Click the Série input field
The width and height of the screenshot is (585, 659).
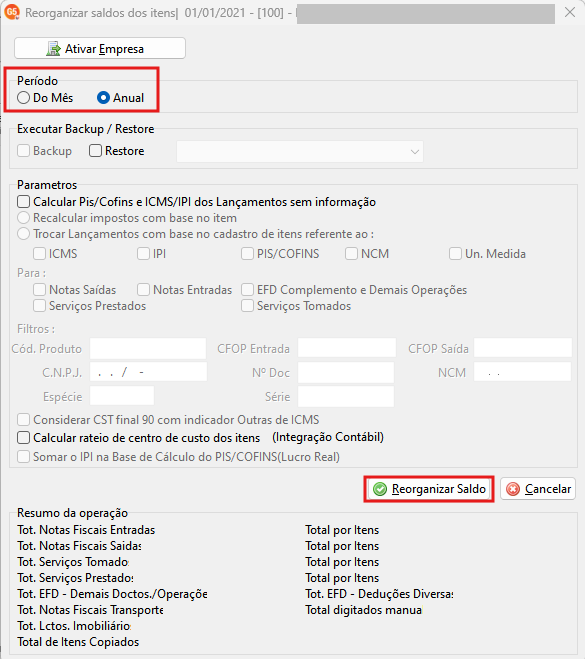coord(346,396)
